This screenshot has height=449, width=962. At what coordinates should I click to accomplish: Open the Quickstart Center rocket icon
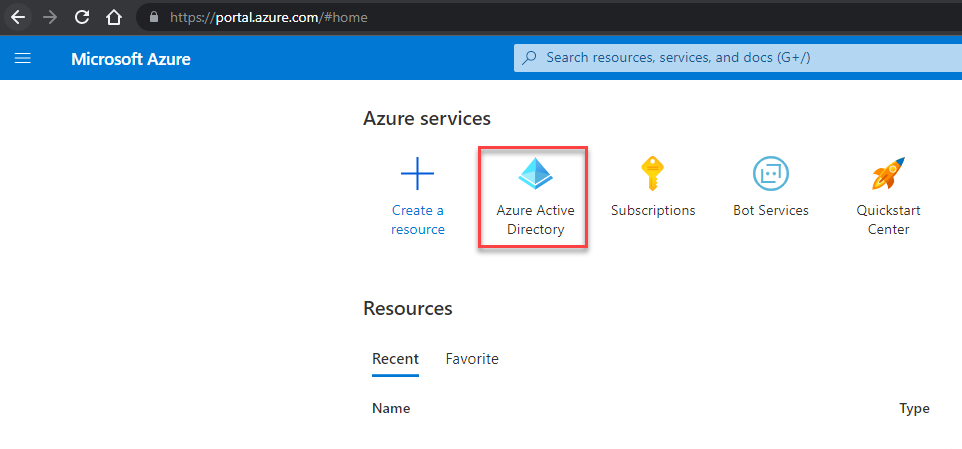[888, 173]
